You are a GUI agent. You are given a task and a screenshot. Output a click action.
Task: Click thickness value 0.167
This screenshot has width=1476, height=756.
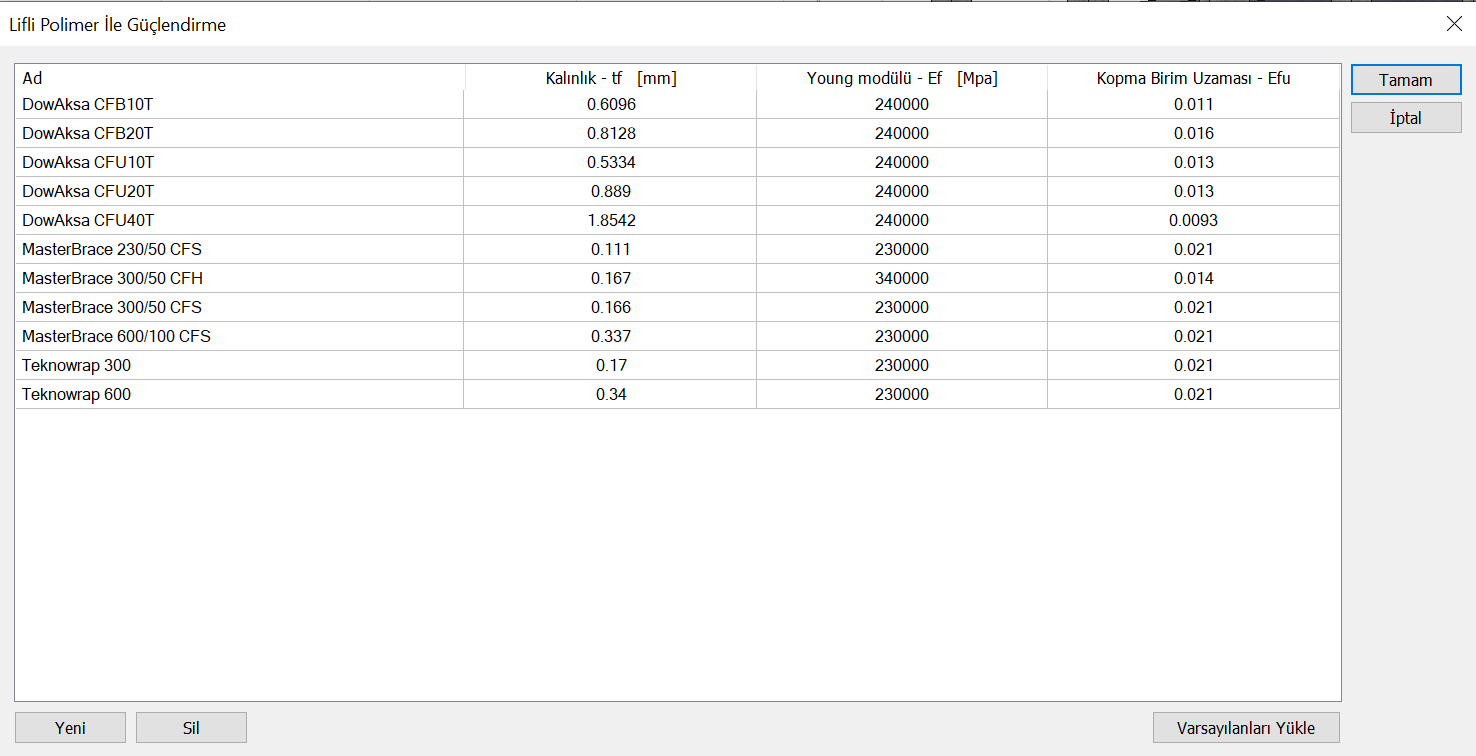(611, 278)
